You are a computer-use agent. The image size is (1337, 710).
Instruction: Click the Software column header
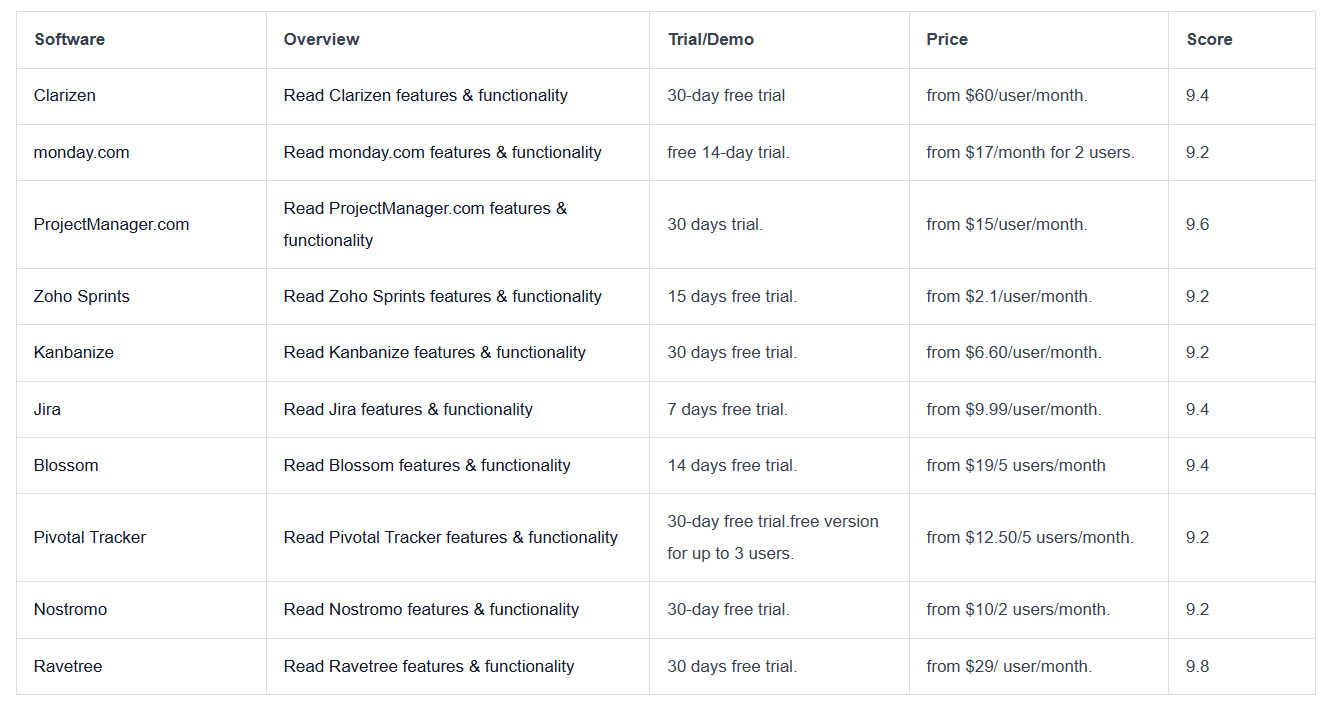pyautogui.click(x=69, y=40)
